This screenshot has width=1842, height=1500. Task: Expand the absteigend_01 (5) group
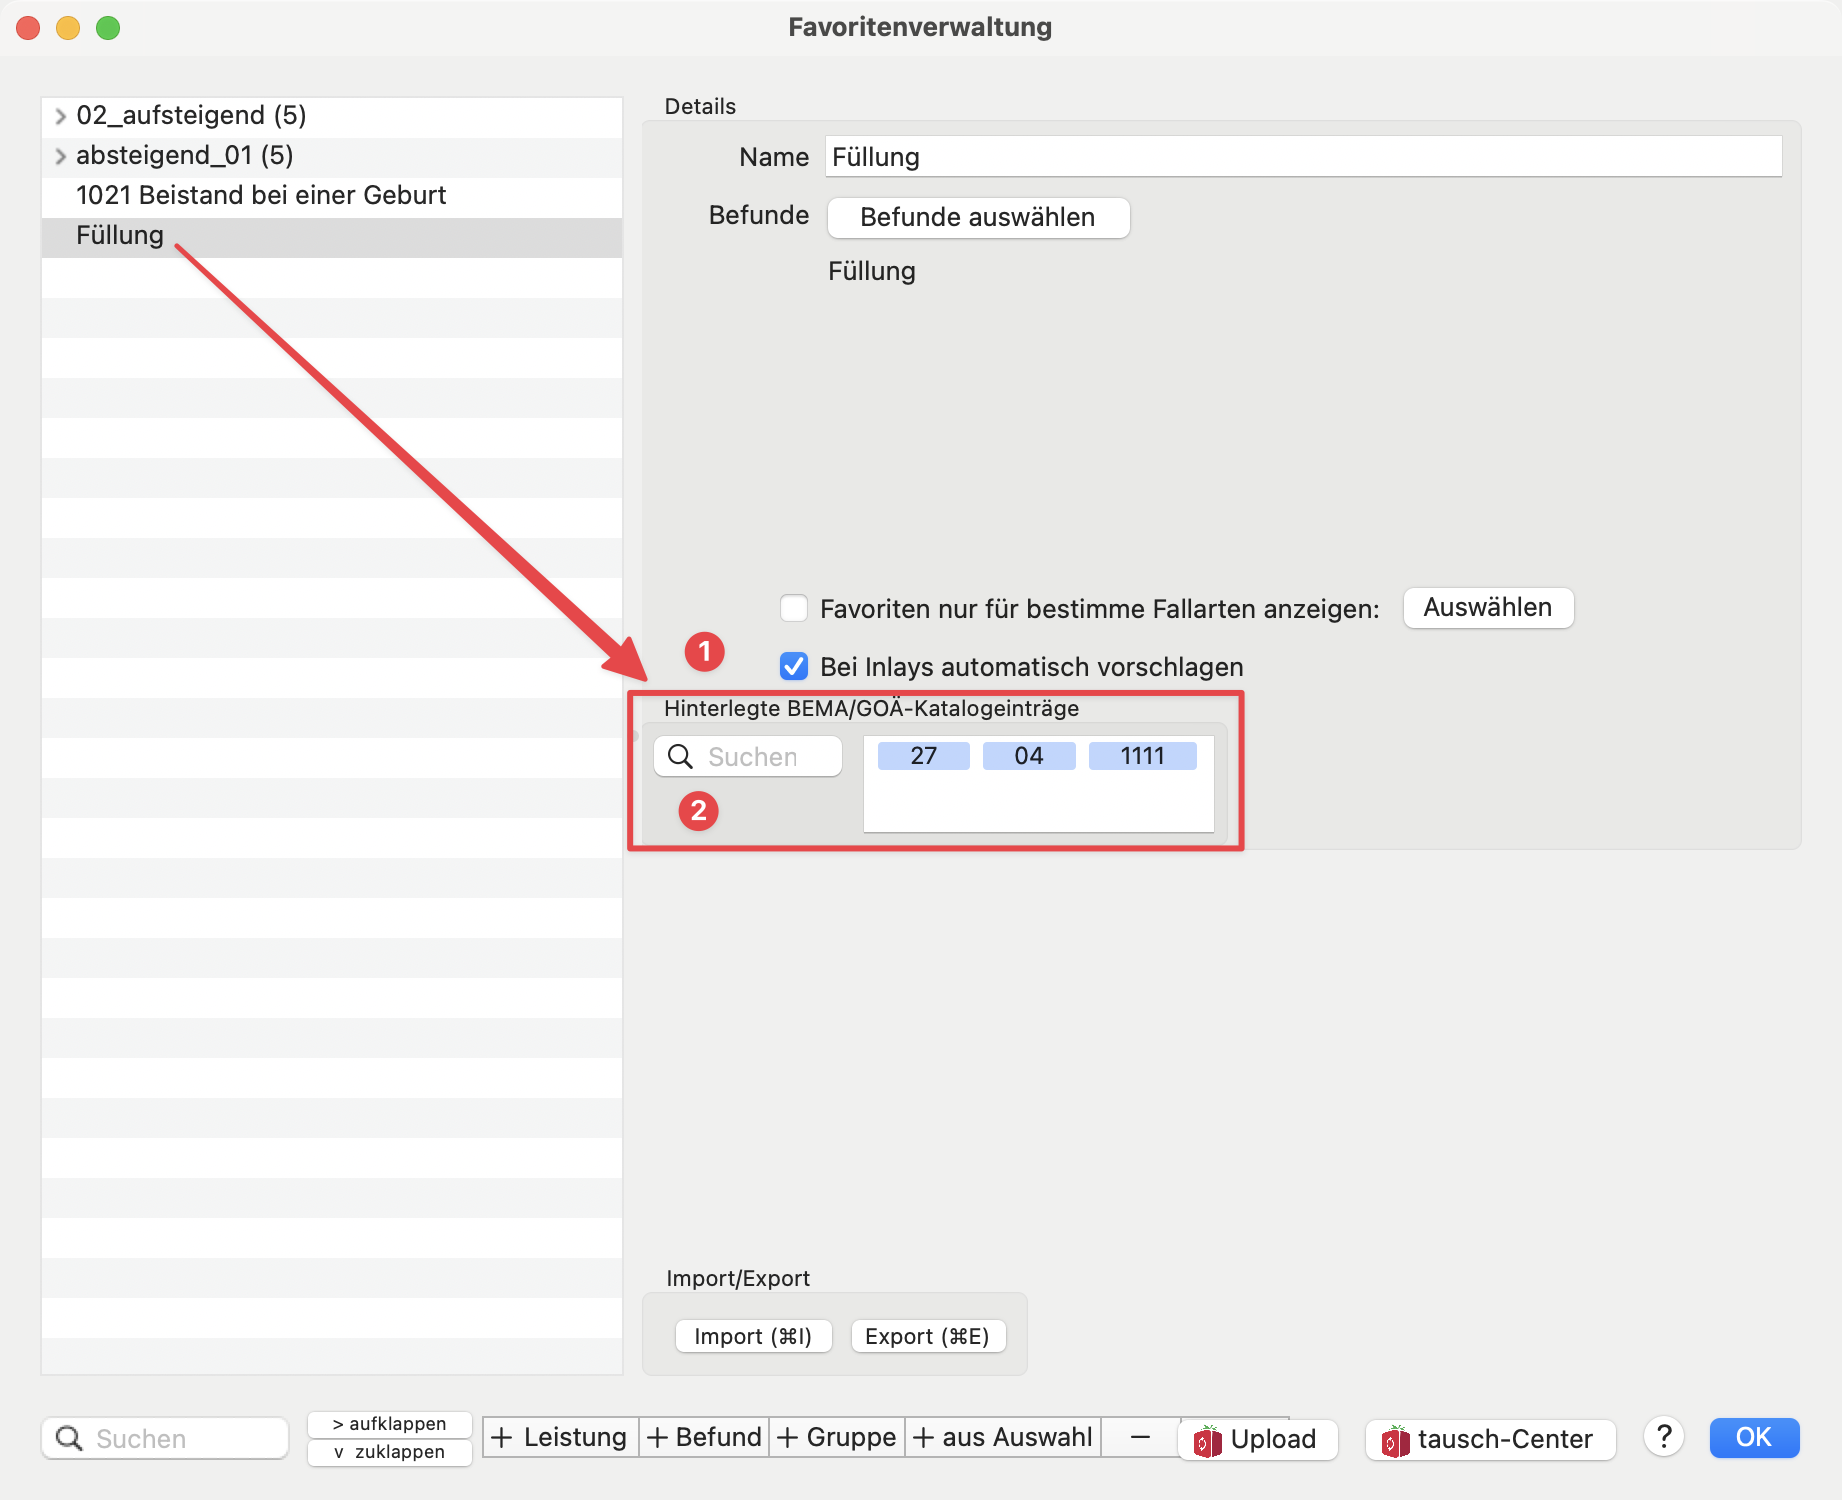pos(61,156)
